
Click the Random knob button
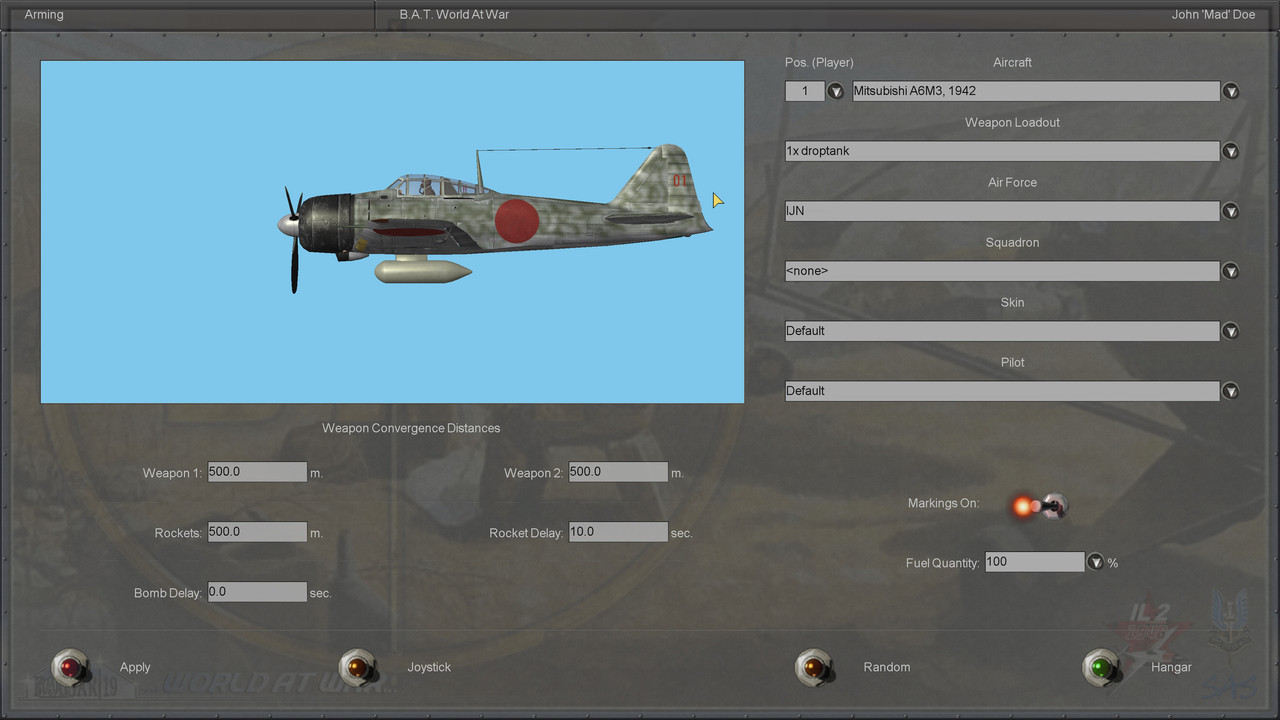click(x=814, y=667)
